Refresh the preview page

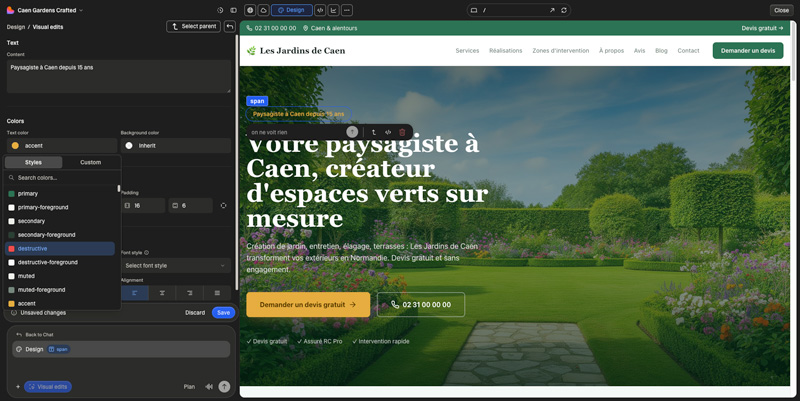point(564,10)
